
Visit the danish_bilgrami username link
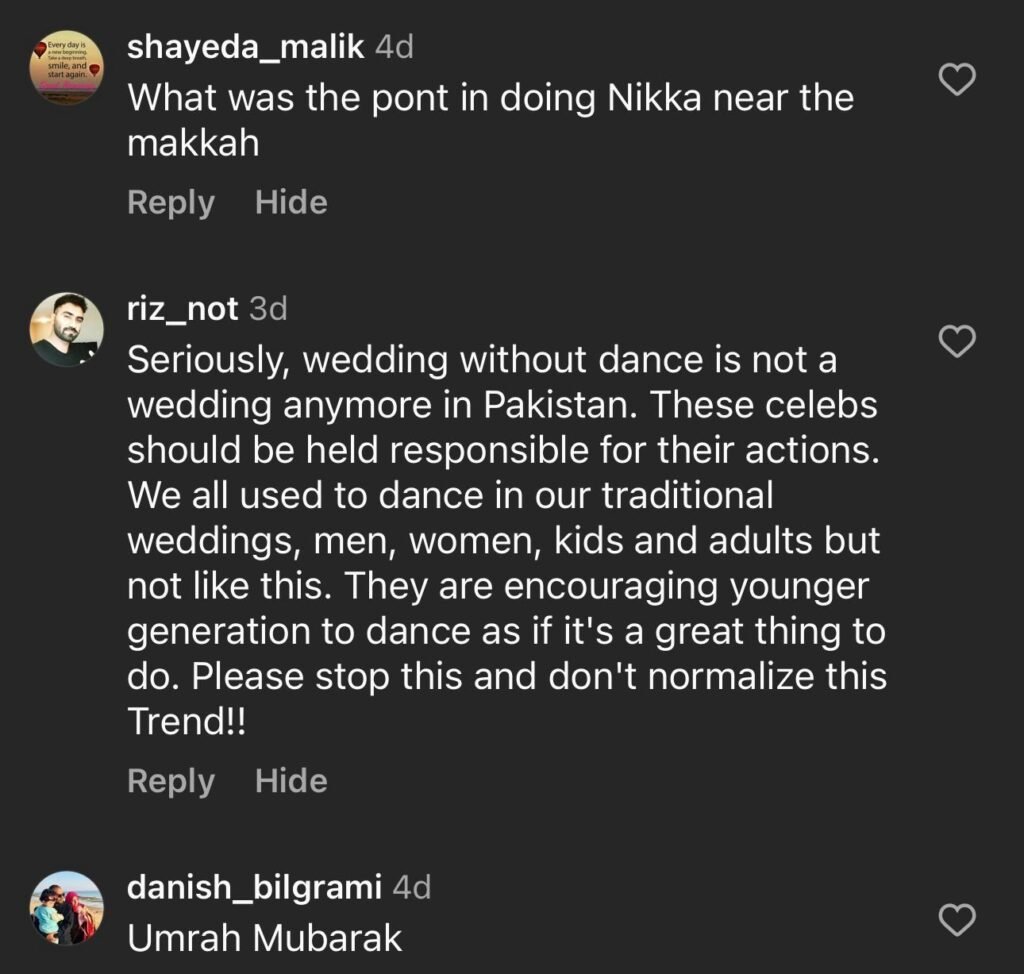pyautogui.click(x=255, y=887)
